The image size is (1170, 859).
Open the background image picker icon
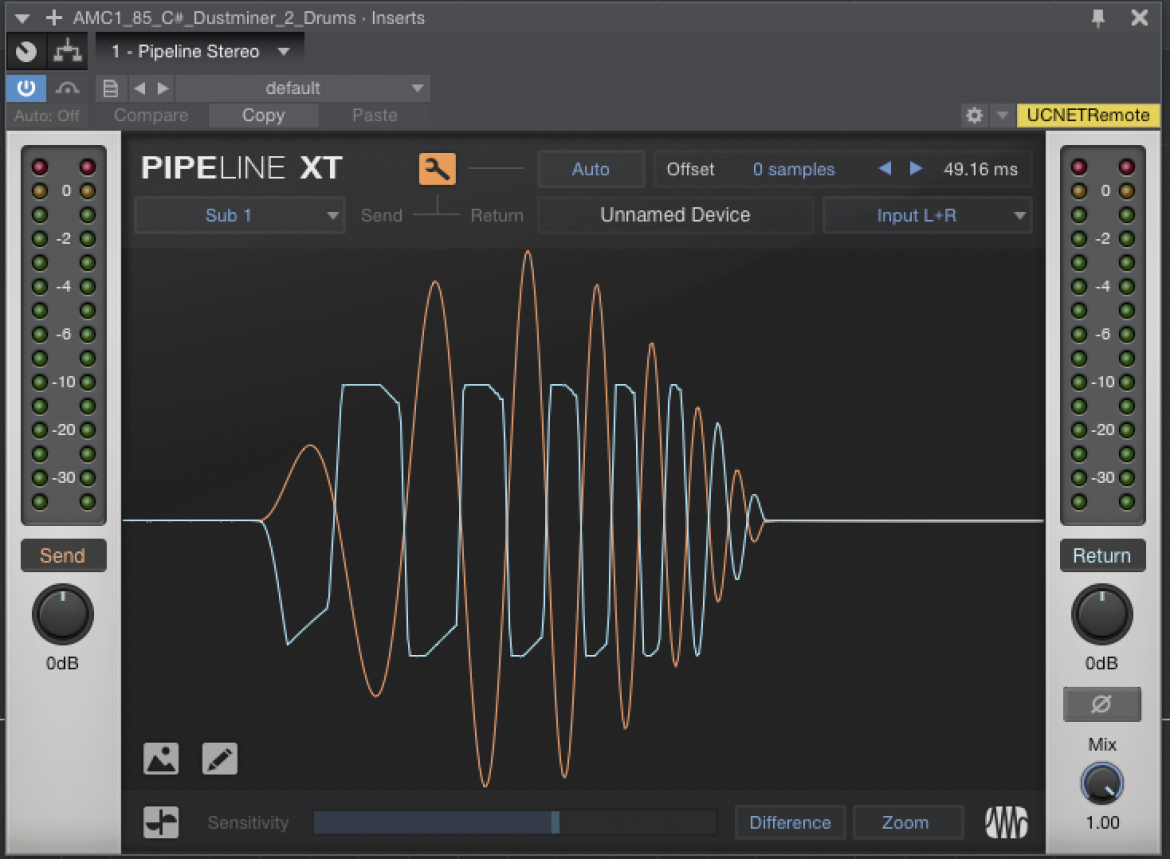click(161, 758)
